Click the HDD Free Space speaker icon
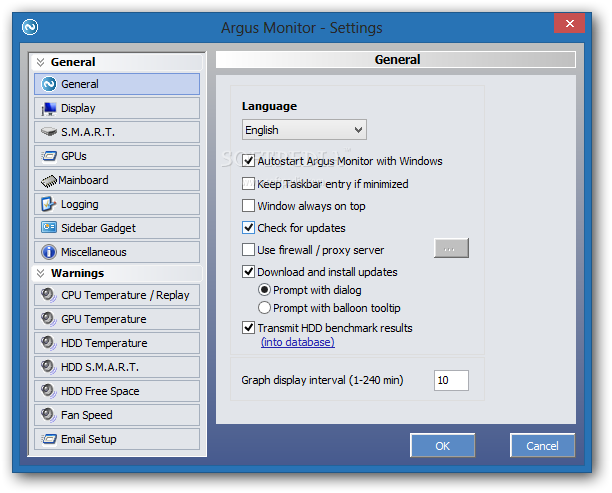The image size is (612, 493). (49, 391)
